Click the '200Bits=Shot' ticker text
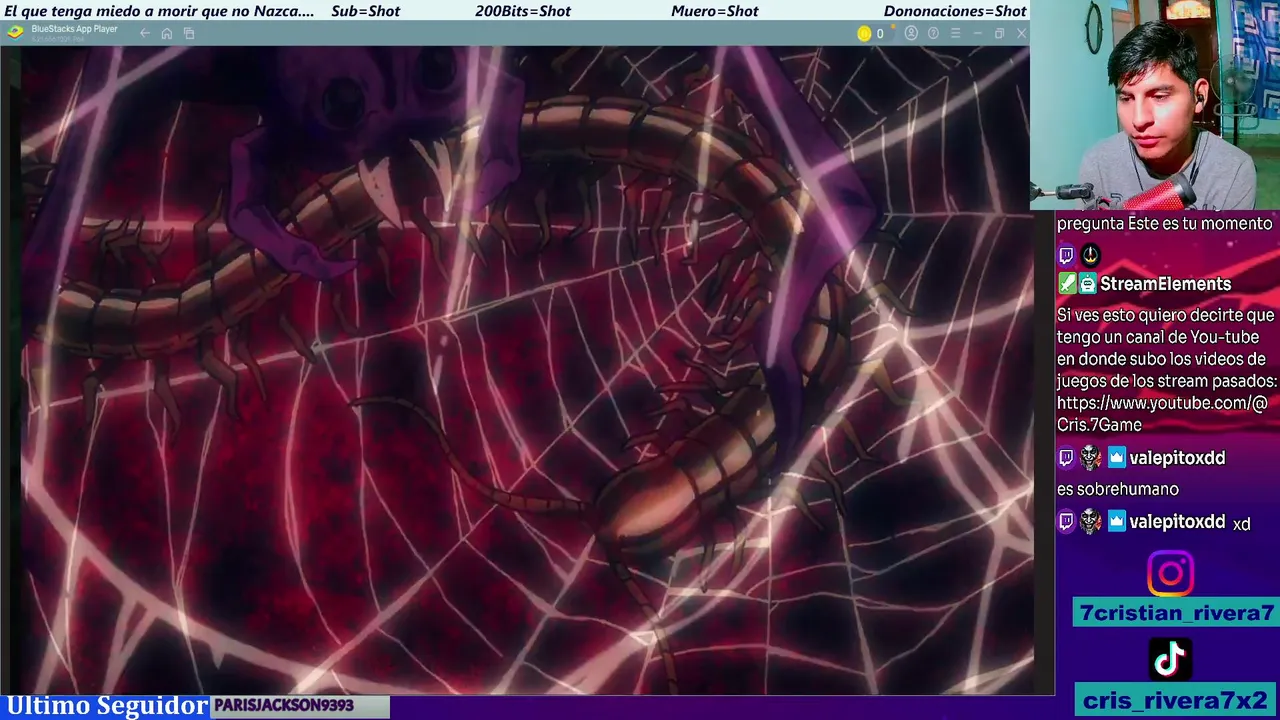The height and width of the screenshot is (720, 1280). click(x=523, y=11)
